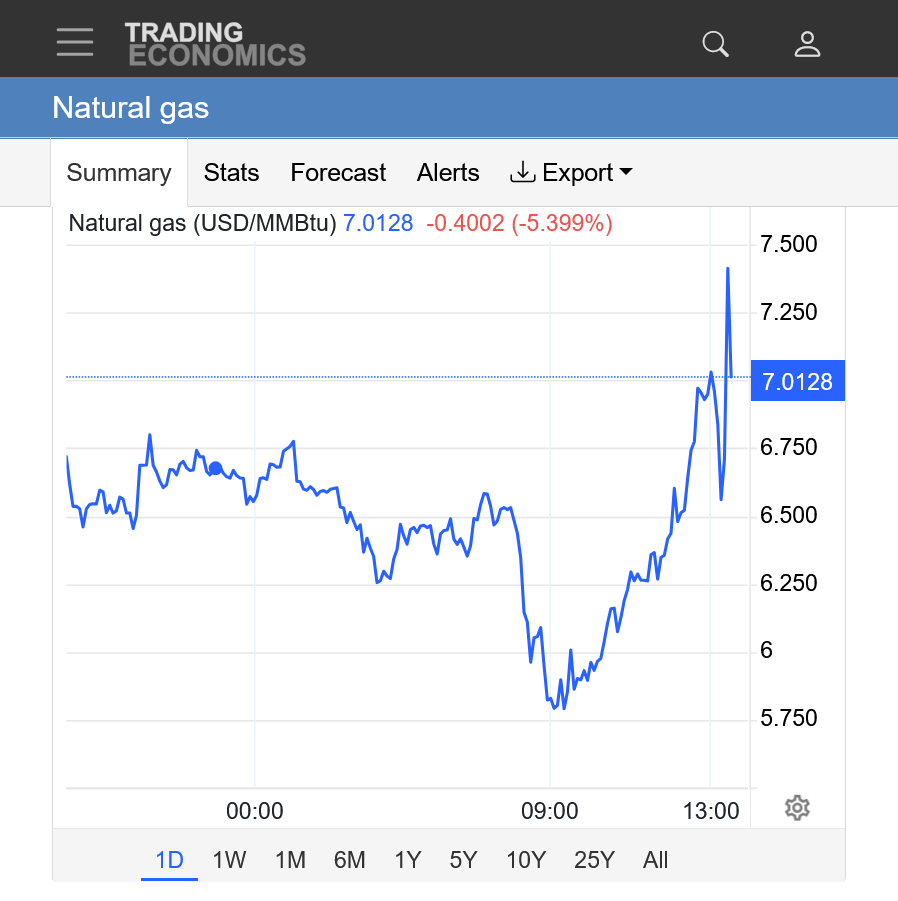The width and height of the screenshot is (898, 901).
Task: Open the user account icon
Action: [x=807, y=43]
